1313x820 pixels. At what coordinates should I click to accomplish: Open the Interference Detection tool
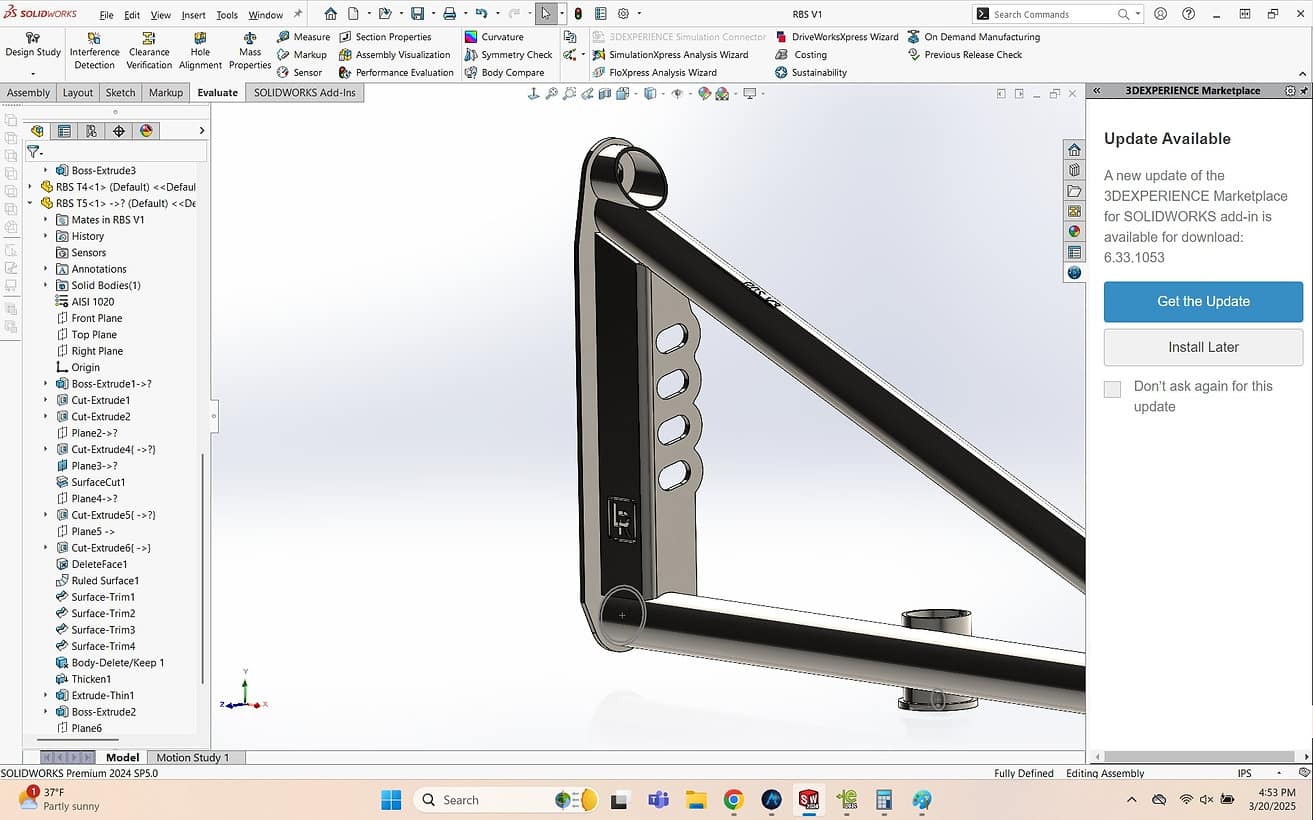[94, 51]
